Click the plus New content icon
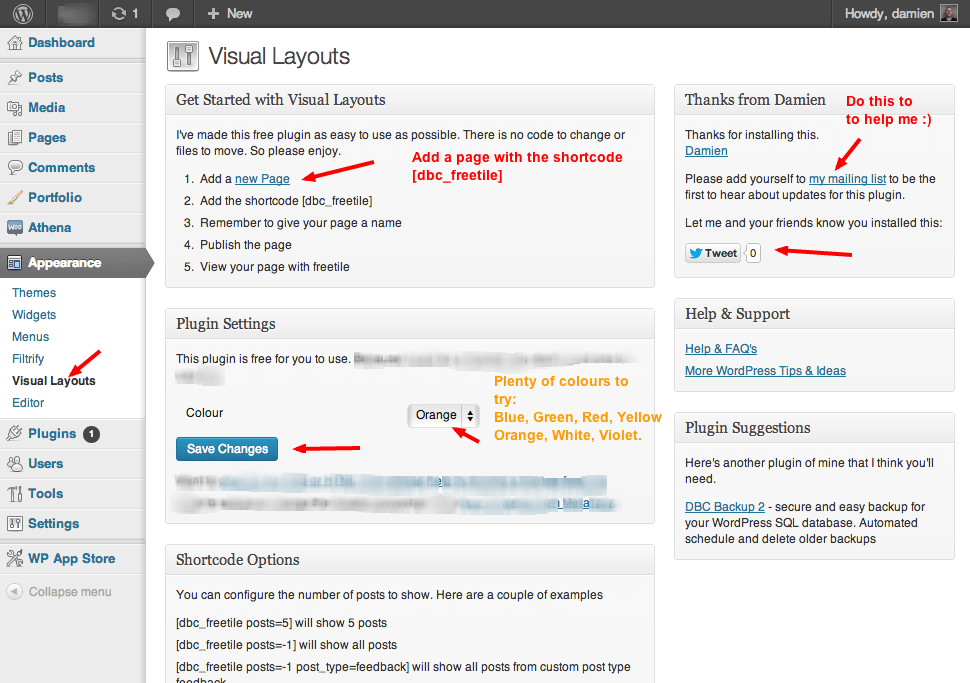Viewport: 970px width, 683px height. click(213, 14)
